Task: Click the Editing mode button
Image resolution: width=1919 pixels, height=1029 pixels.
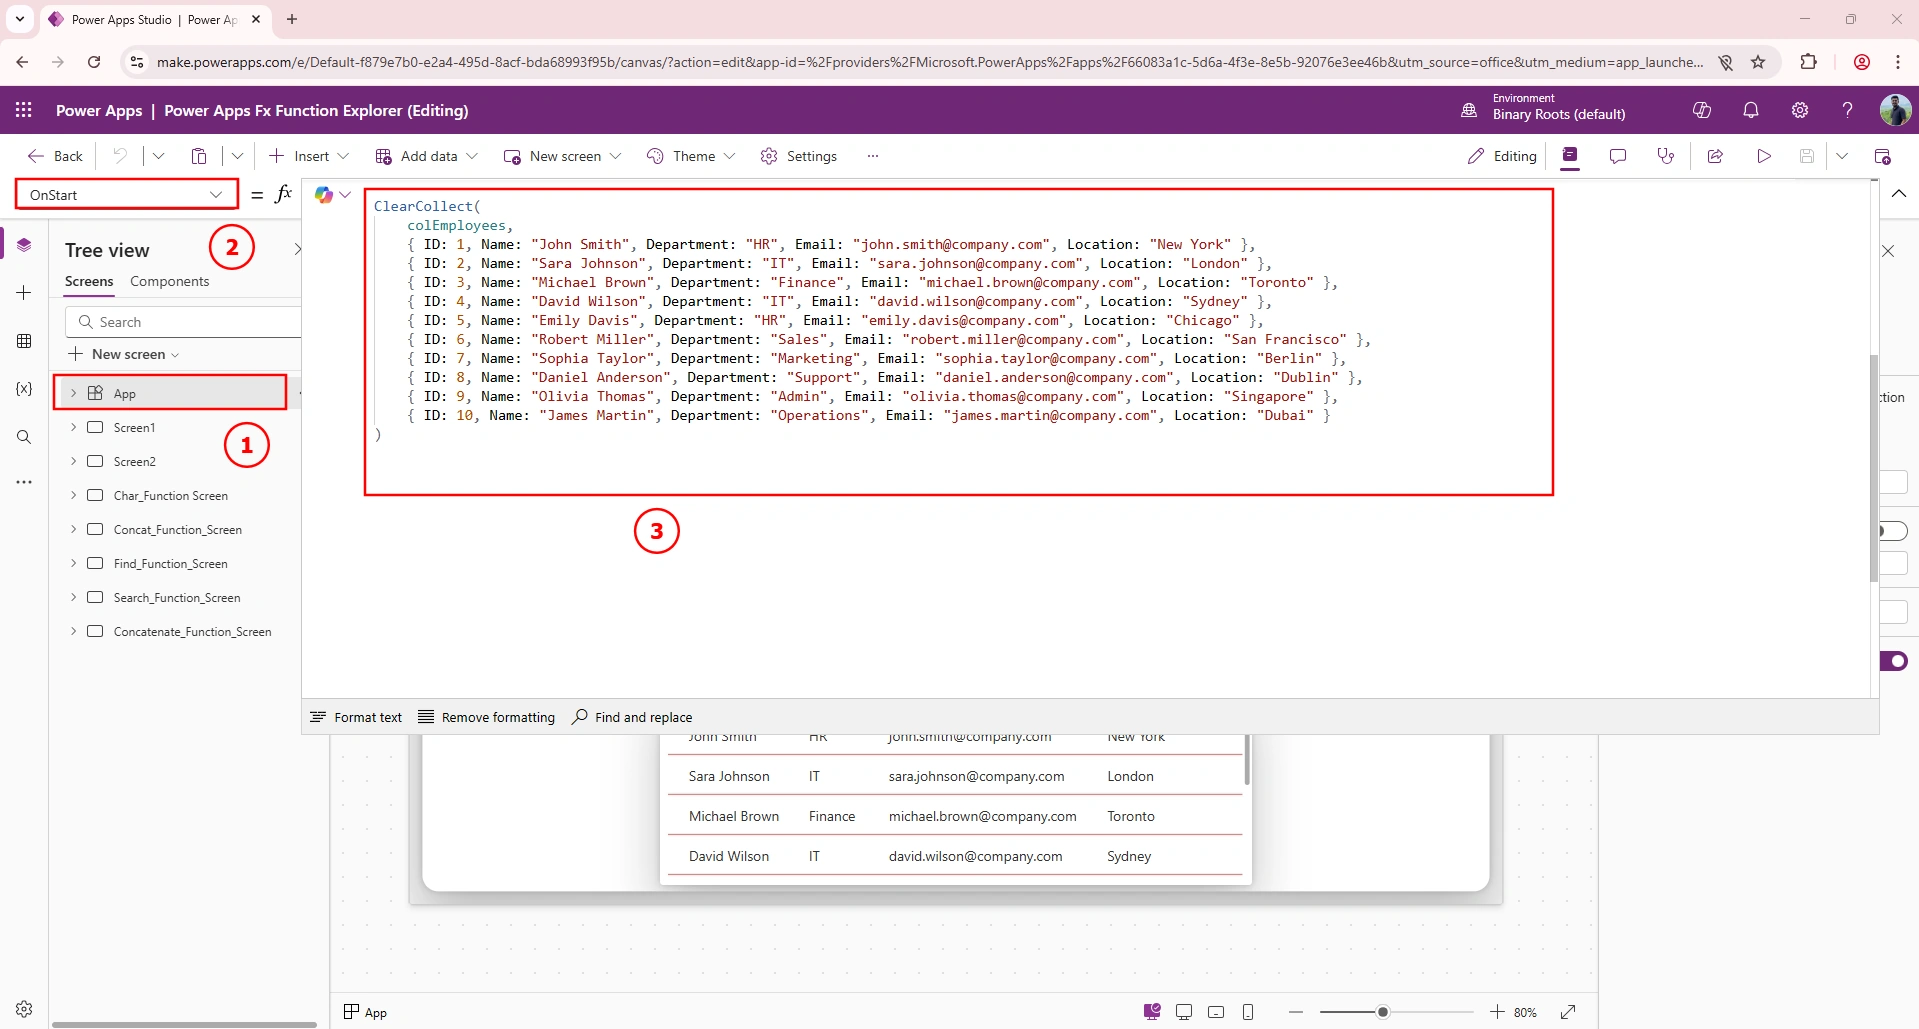Action: (1502, 156)
